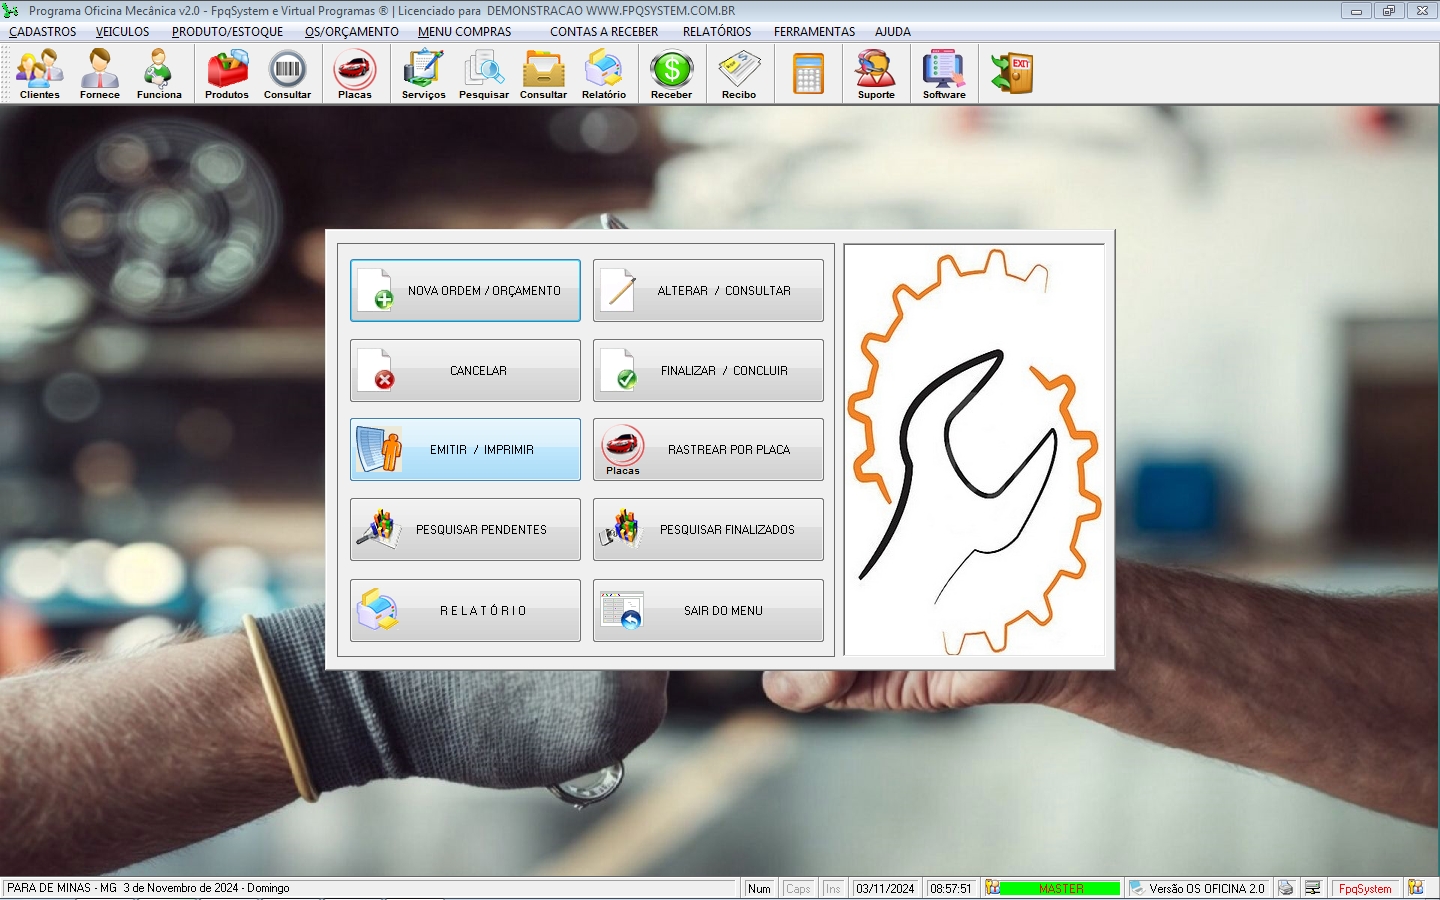Click the CANCELAR button
The image size is (1440, 900).
465,371
